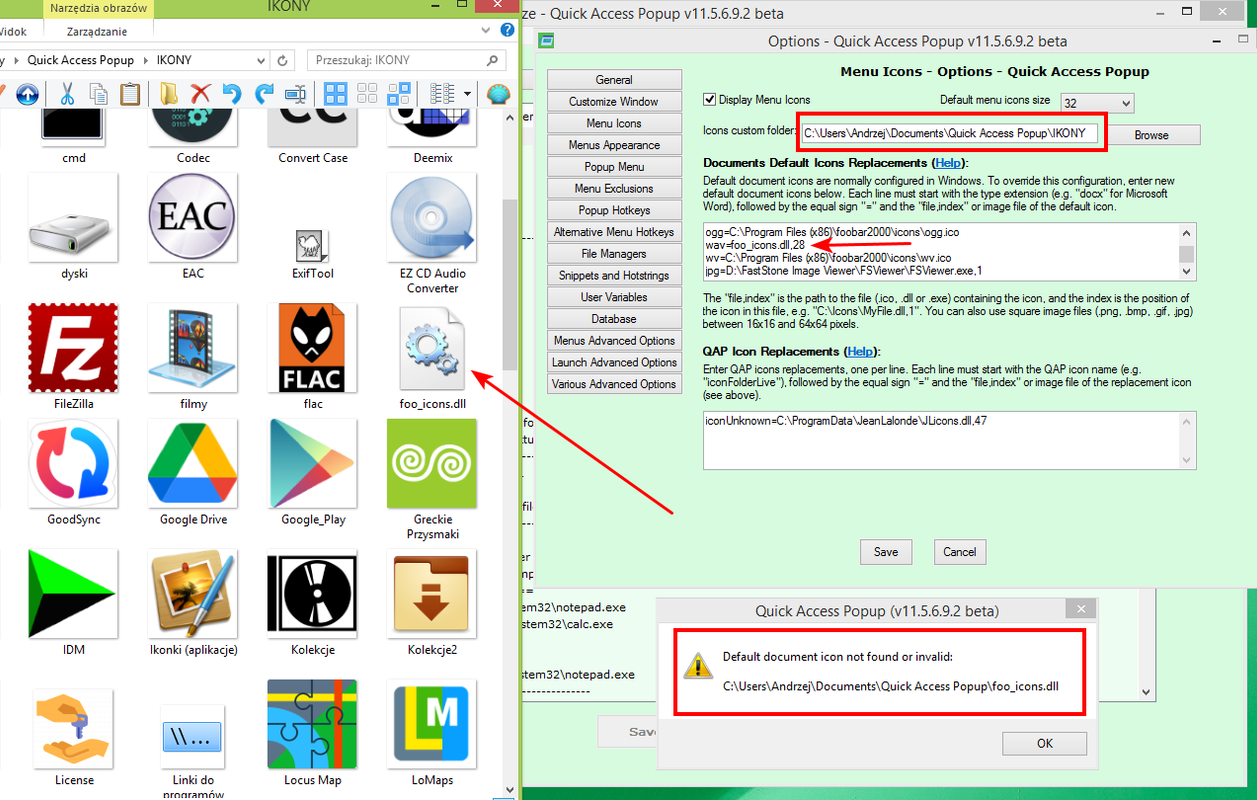Open the General options section

click(x=614, y=80)
